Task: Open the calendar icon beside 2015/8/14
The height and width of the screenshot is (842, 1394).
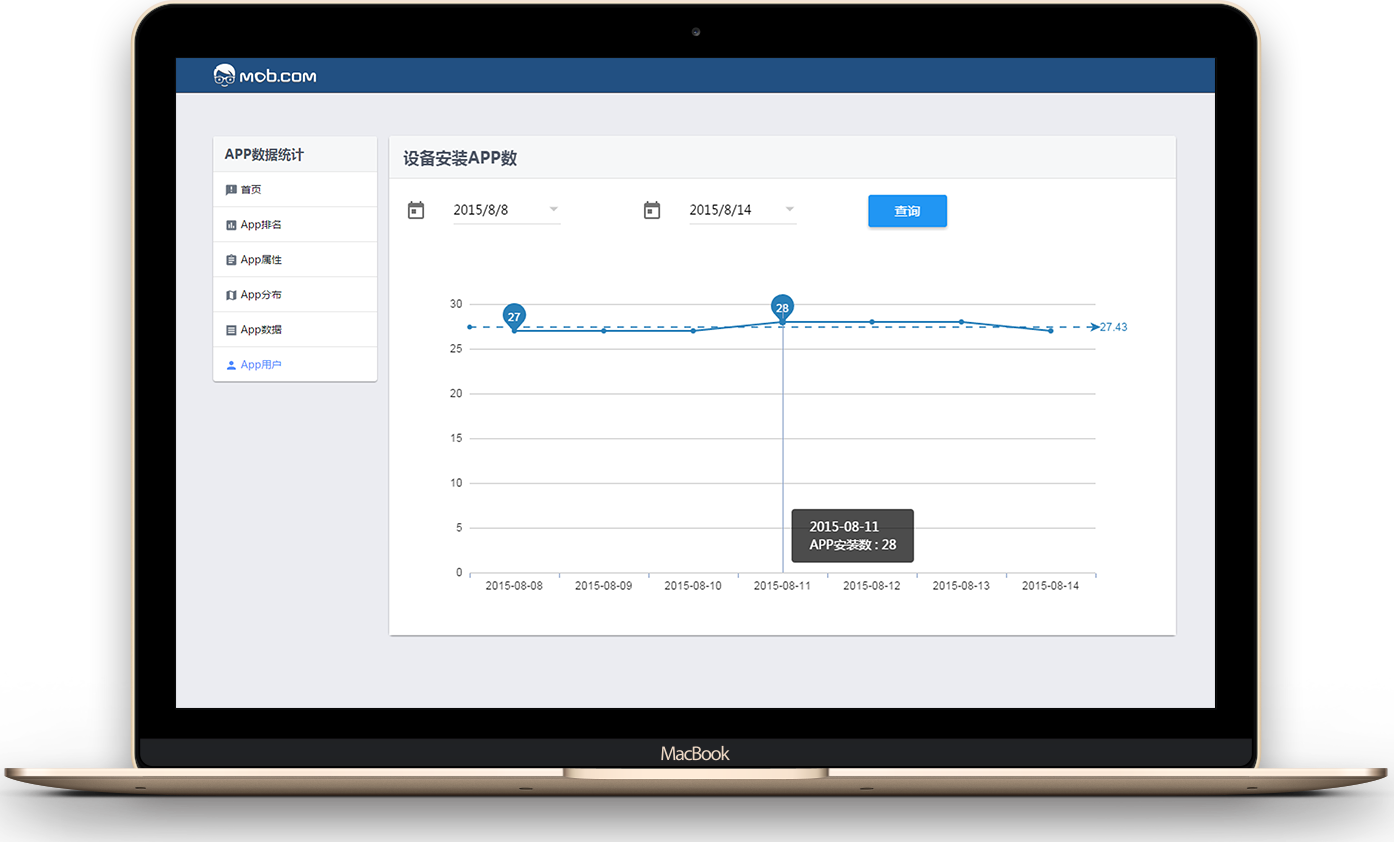Action: (x=652, y=210)
